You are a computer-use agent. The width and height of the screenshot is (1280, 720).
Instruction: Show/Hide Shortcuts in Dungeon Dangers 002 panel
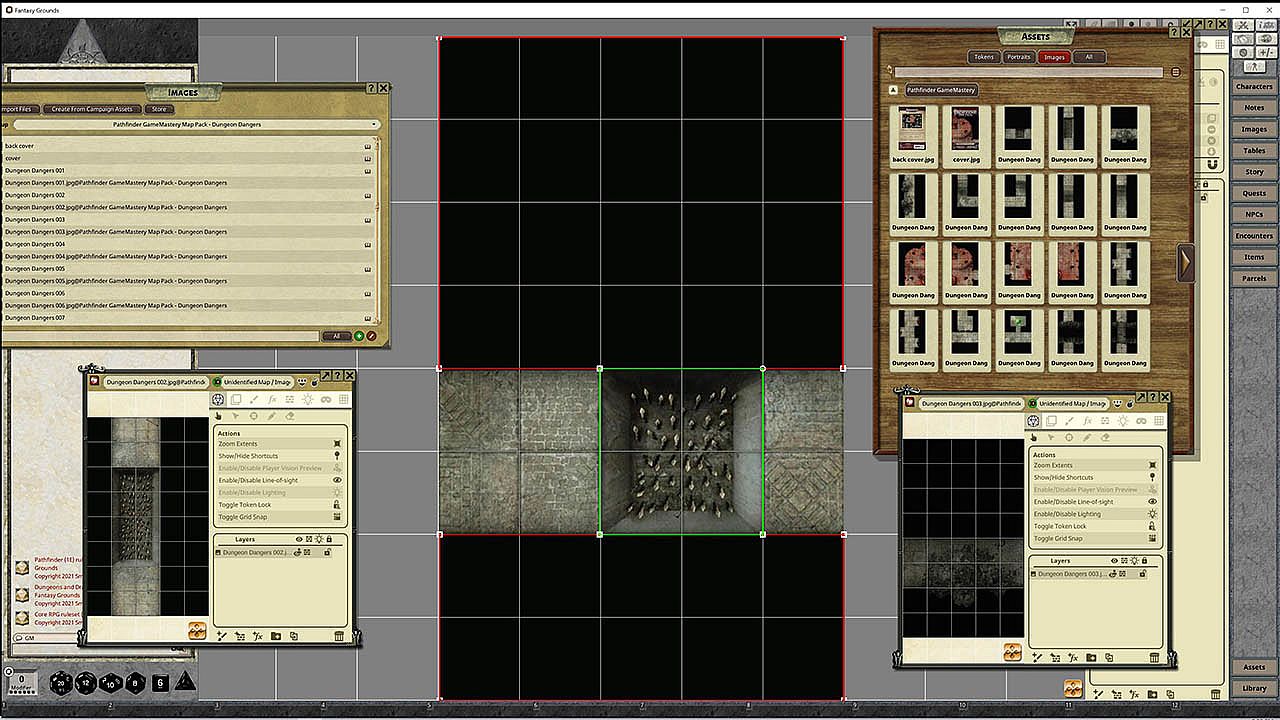pos(280,456)
